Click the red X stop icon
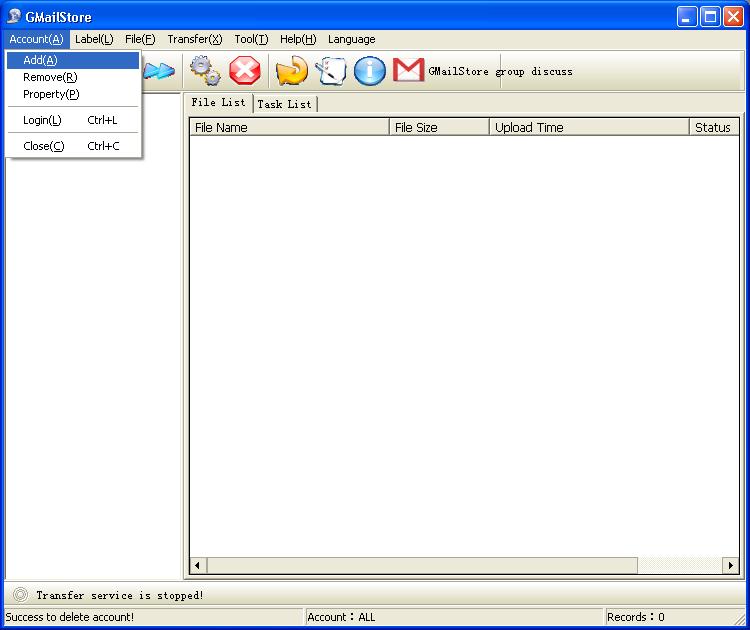750x630 pixels. [x=245, y=70]
